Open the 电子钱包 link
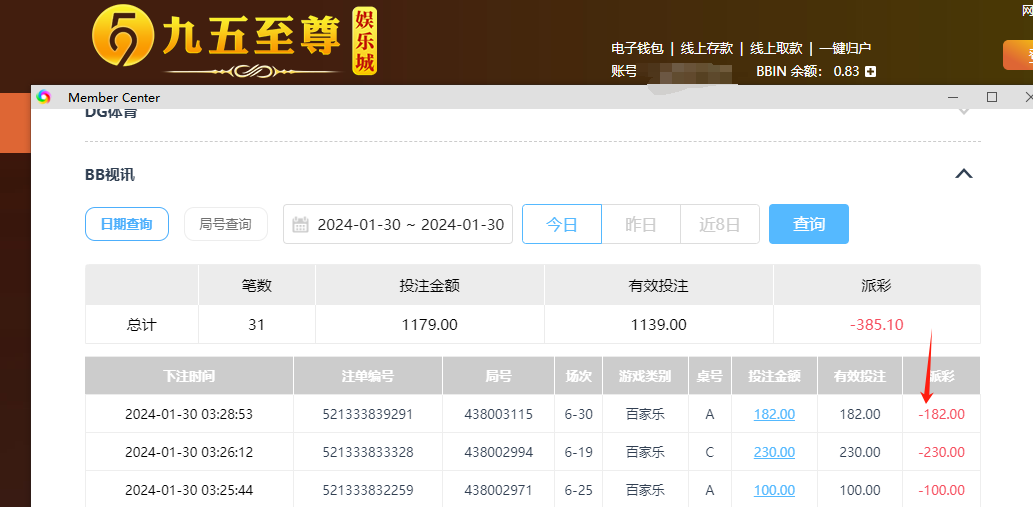 637,48
